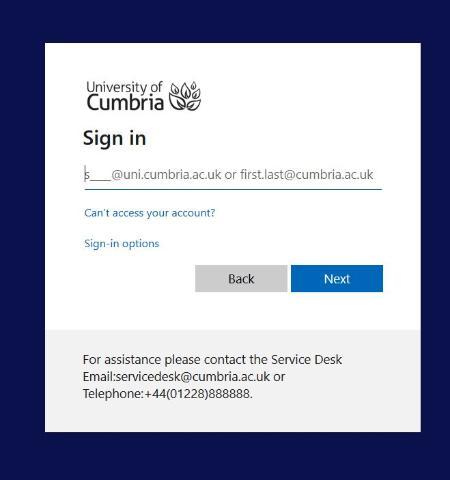Select the servicedesk@cumbria.ac.uk email address

[x=193, y=377]
